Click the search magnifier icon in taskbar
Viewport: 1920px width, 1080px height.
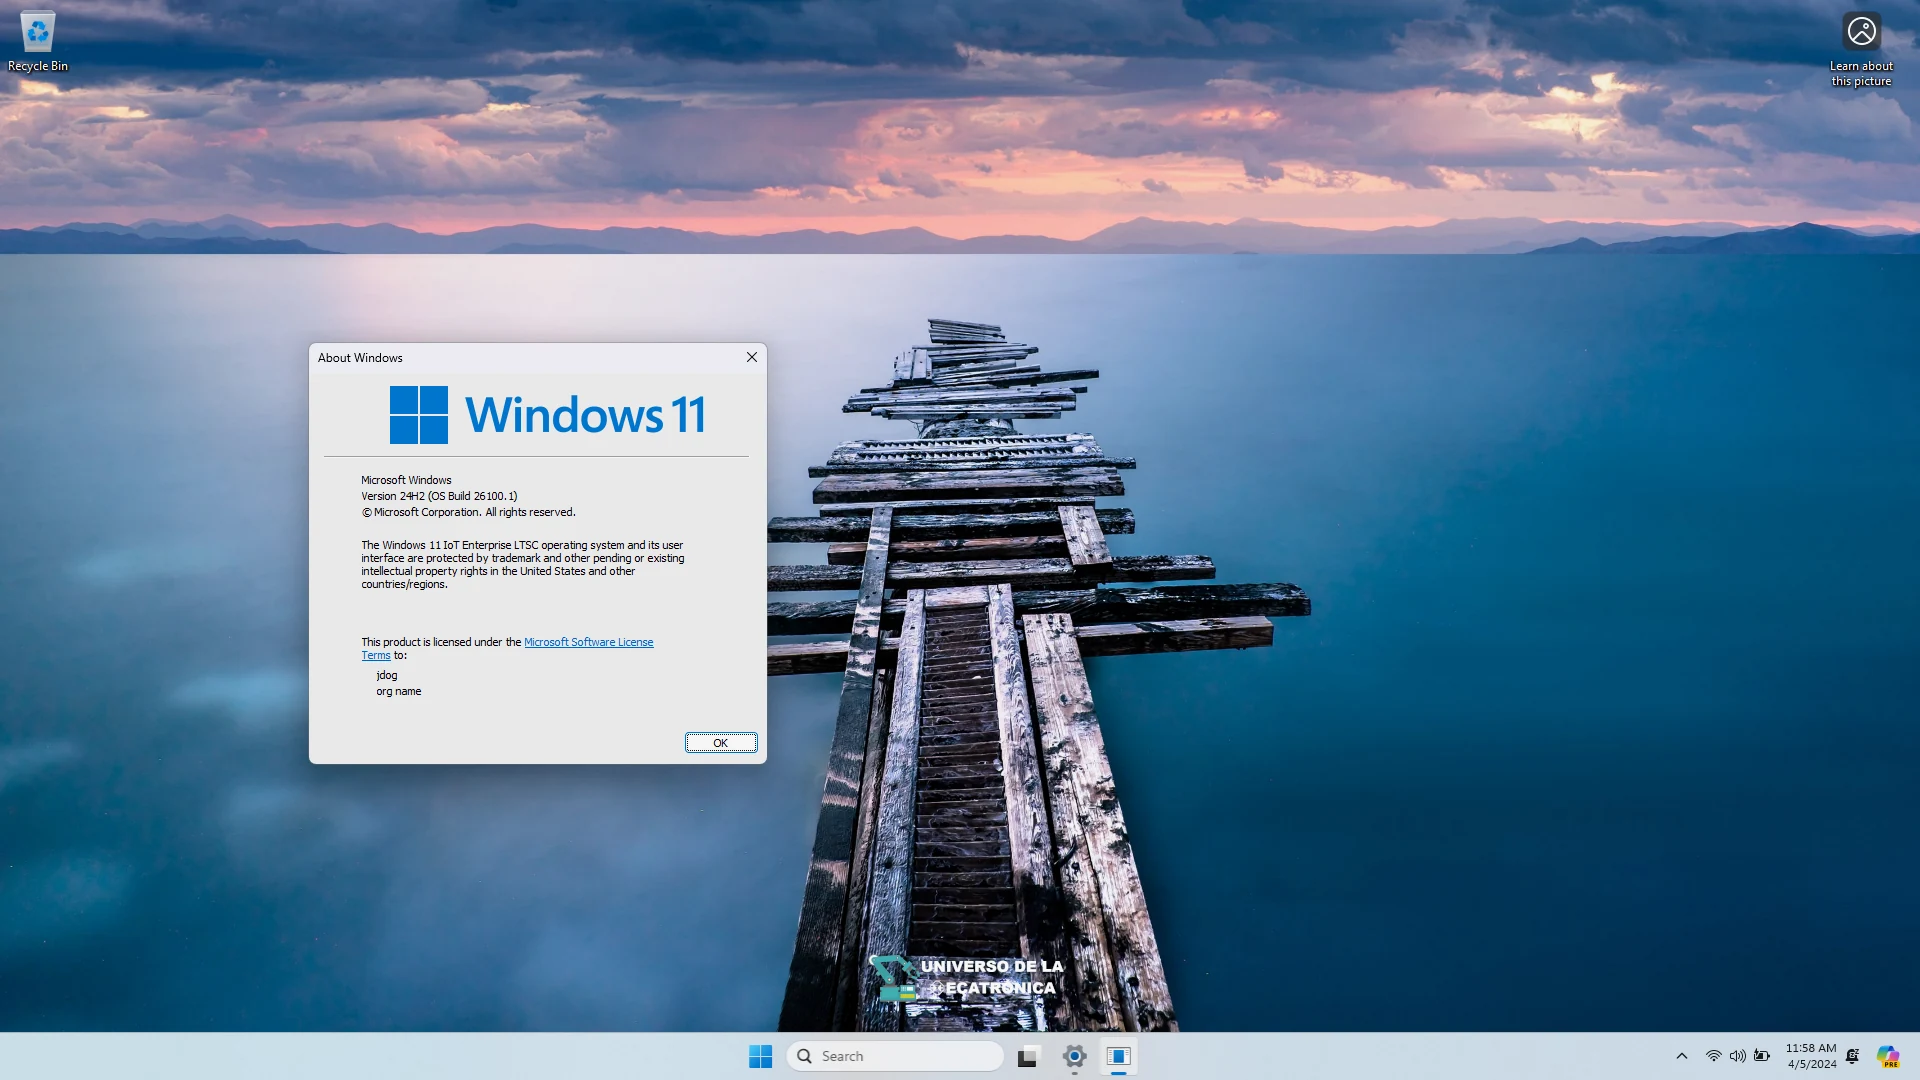point(804,1056)
